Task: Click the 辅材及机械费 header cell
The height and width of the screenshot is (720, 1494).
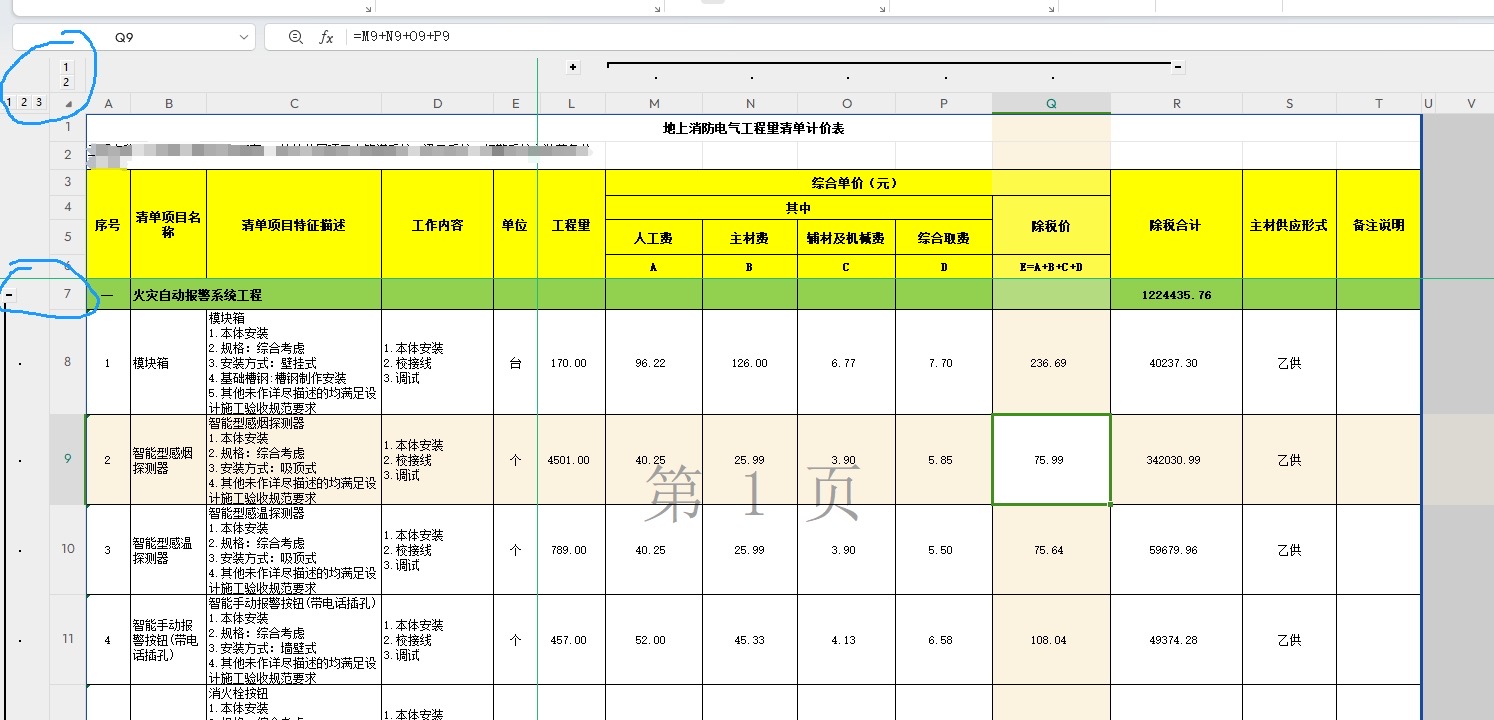Action: tap(846, 238)
